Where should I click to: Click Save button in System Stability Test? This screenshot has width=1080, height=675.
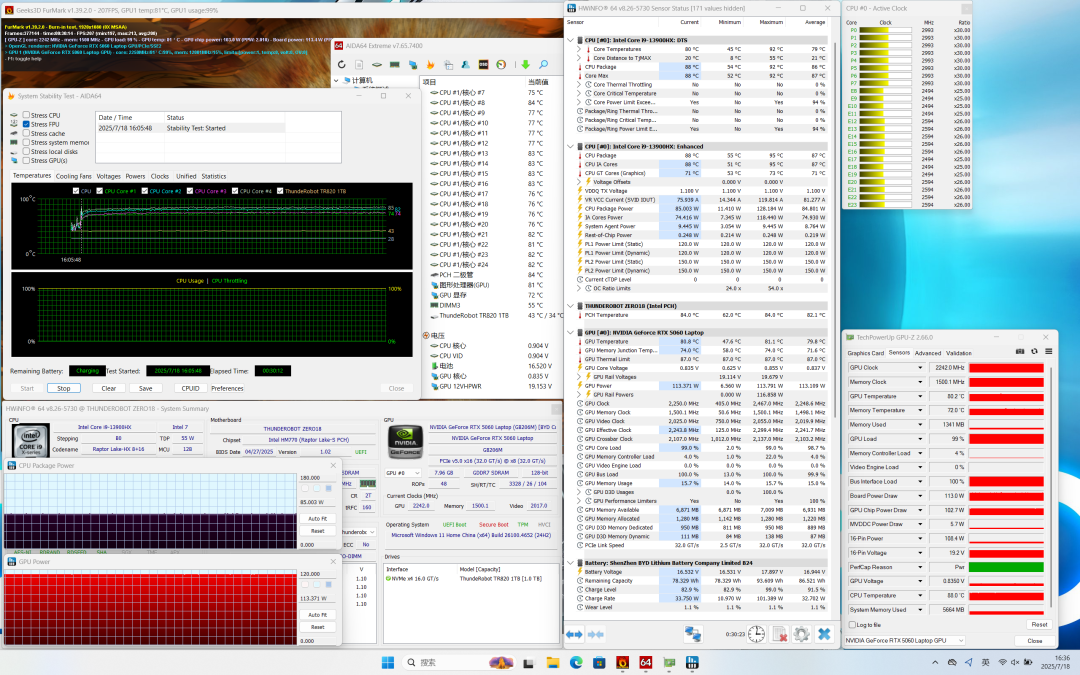point(145,388)
